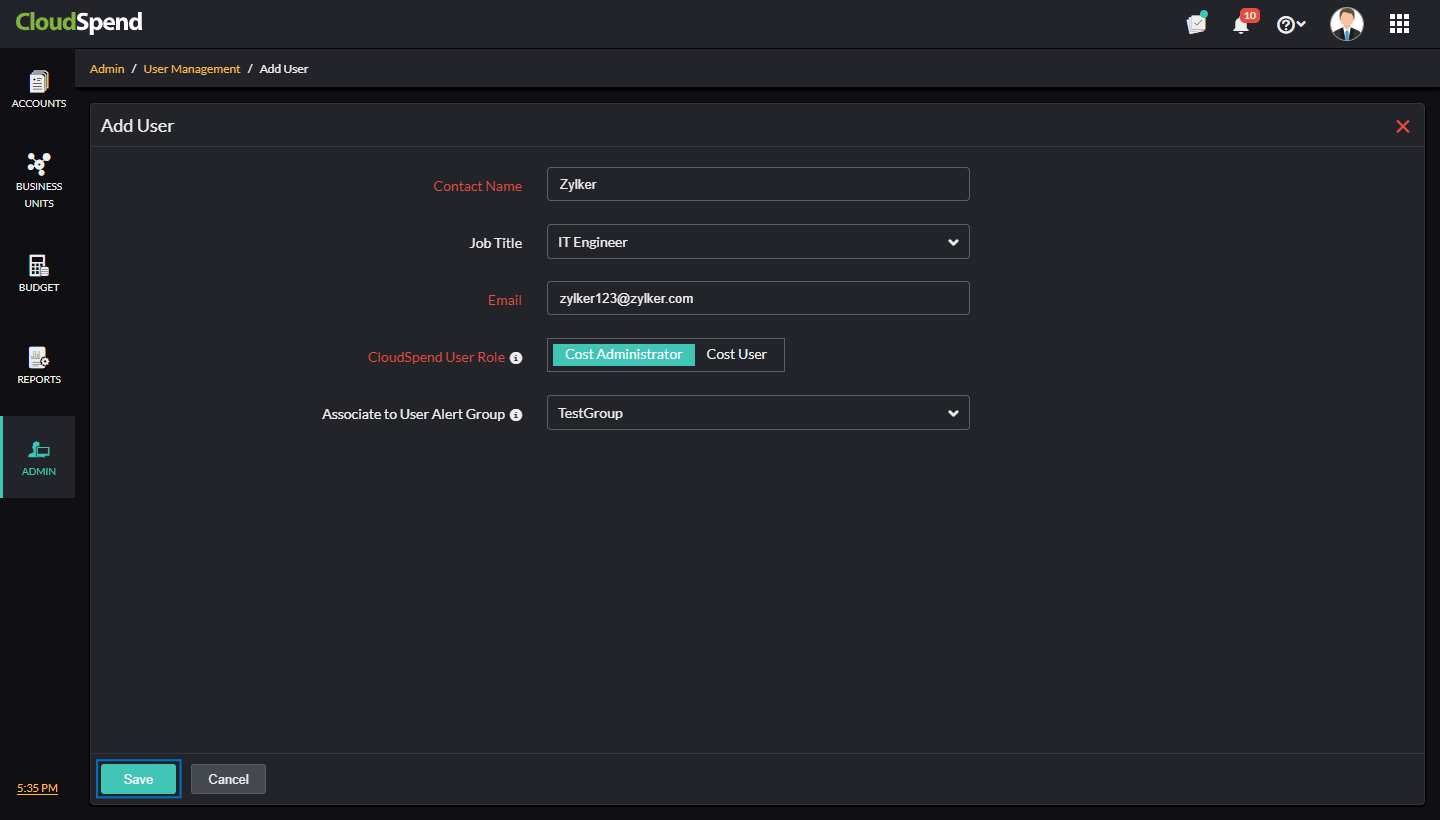1440x820 pixels.
Task: Open the notifications bell
Action: (x=1242, y=23)
